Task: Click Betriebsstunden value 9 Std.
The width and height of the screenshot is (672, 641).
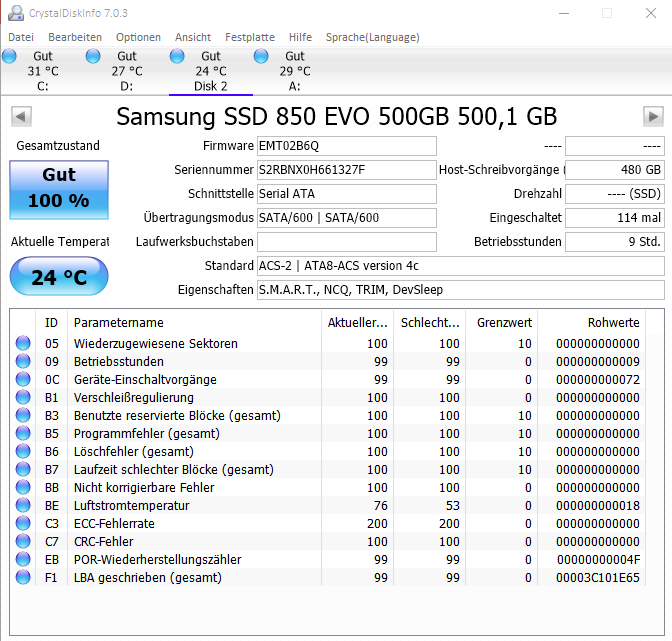Action: pyautogui.click(x=615, y=242)
